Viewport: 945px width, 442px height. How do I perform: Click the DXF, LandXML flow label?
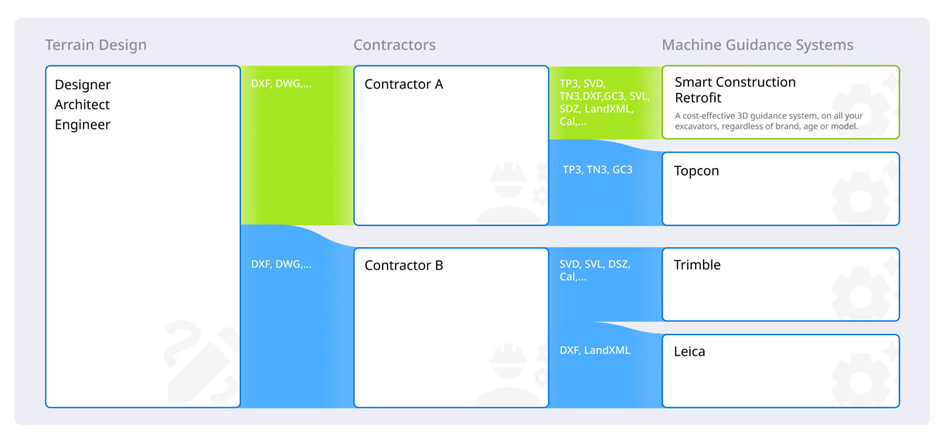pyautogui.click(x=595, y=350)
